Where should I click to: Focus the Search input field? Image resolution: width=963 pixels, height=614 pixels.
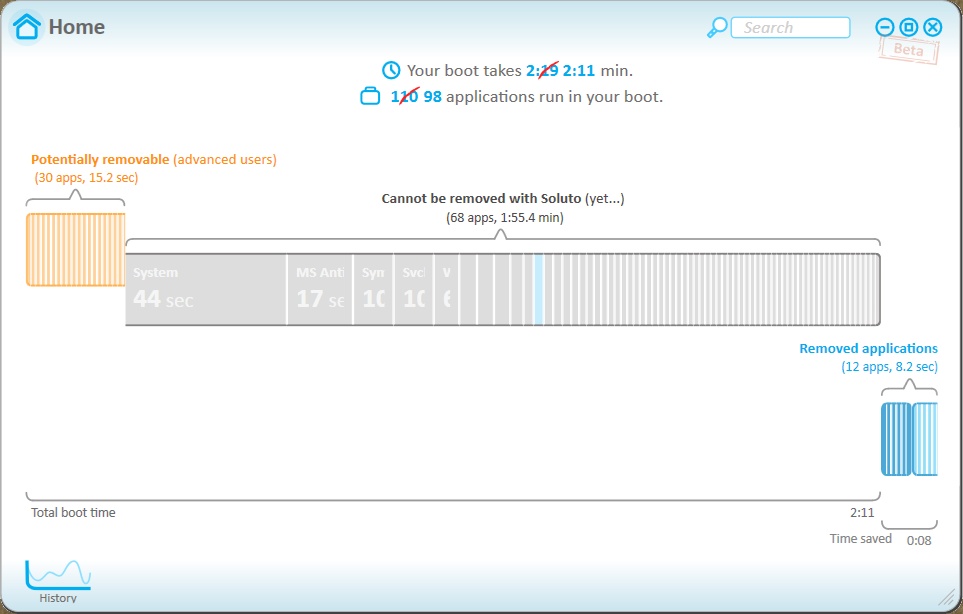pos(790,28)
